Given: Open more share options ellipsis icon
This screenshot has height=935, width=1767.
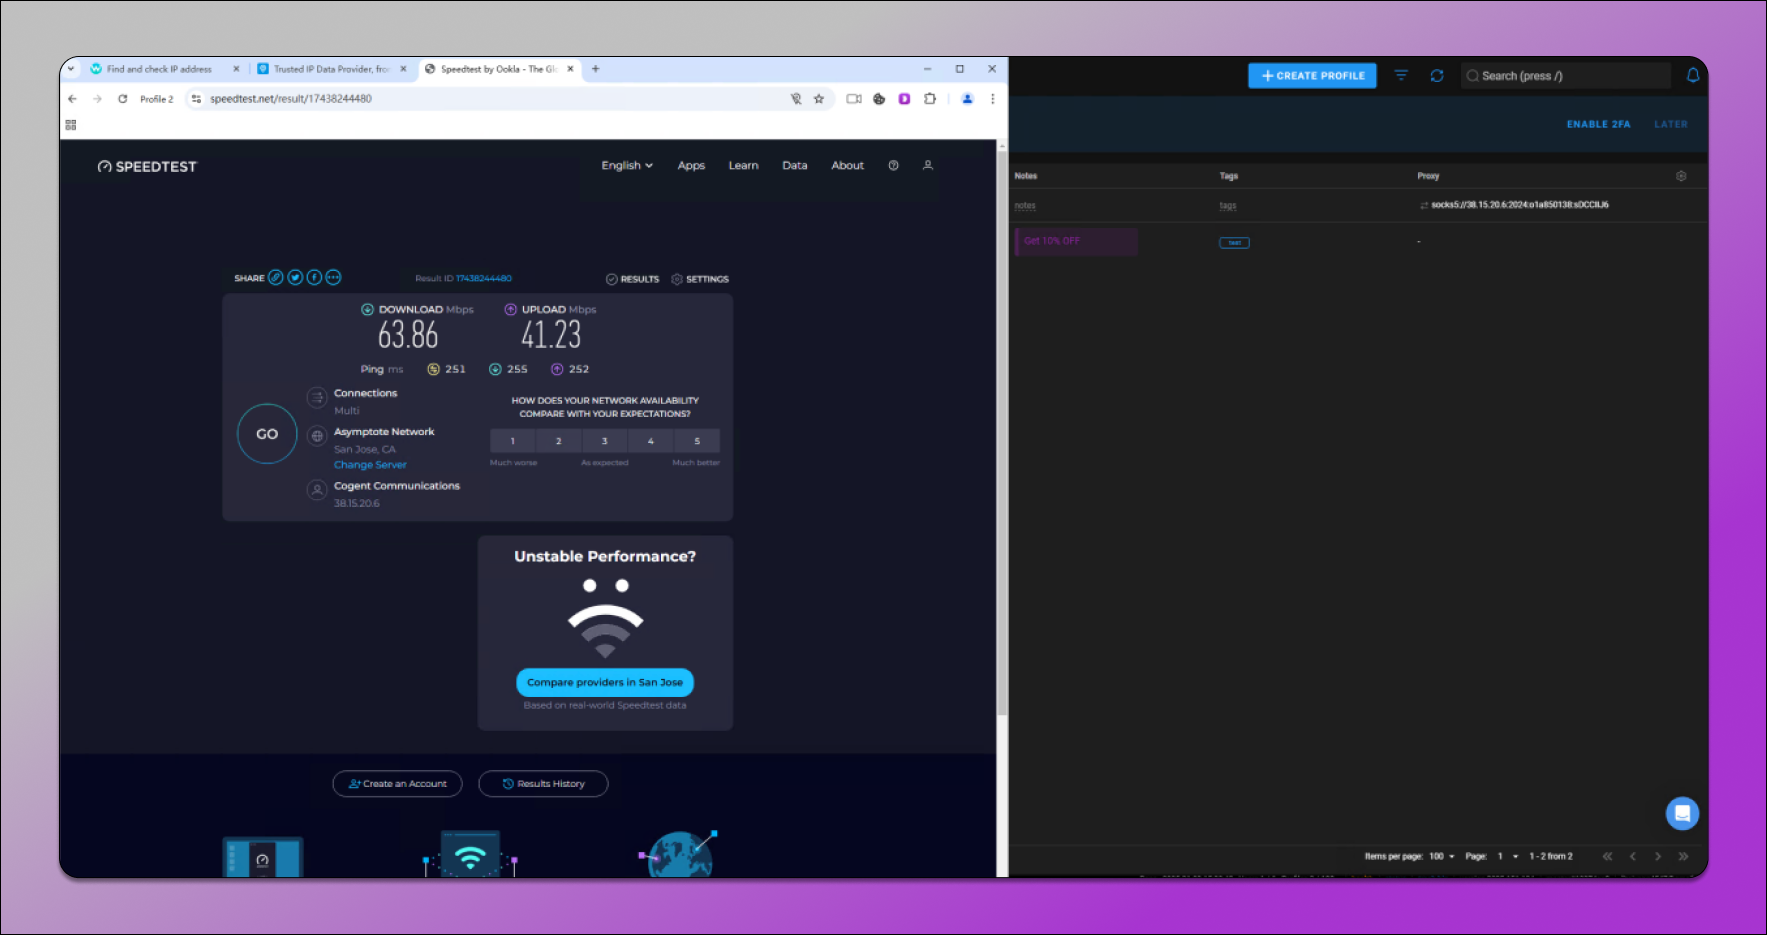Looking at the screenshot, I should [334, 278].
